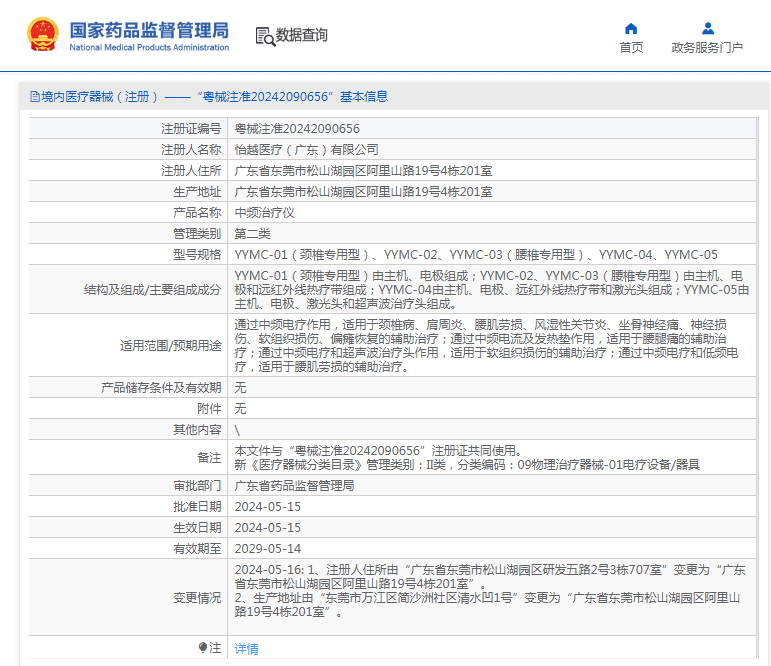This screenshot has width=771, height=666.
Task: Click the document icon before 境内医疗器械
Action: [34, 96]
